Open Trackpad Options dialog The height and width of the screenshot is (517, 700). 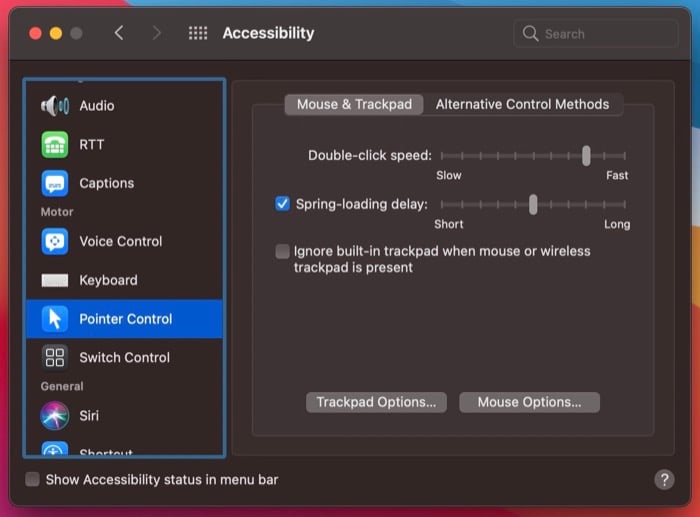(x=376, y=402)
